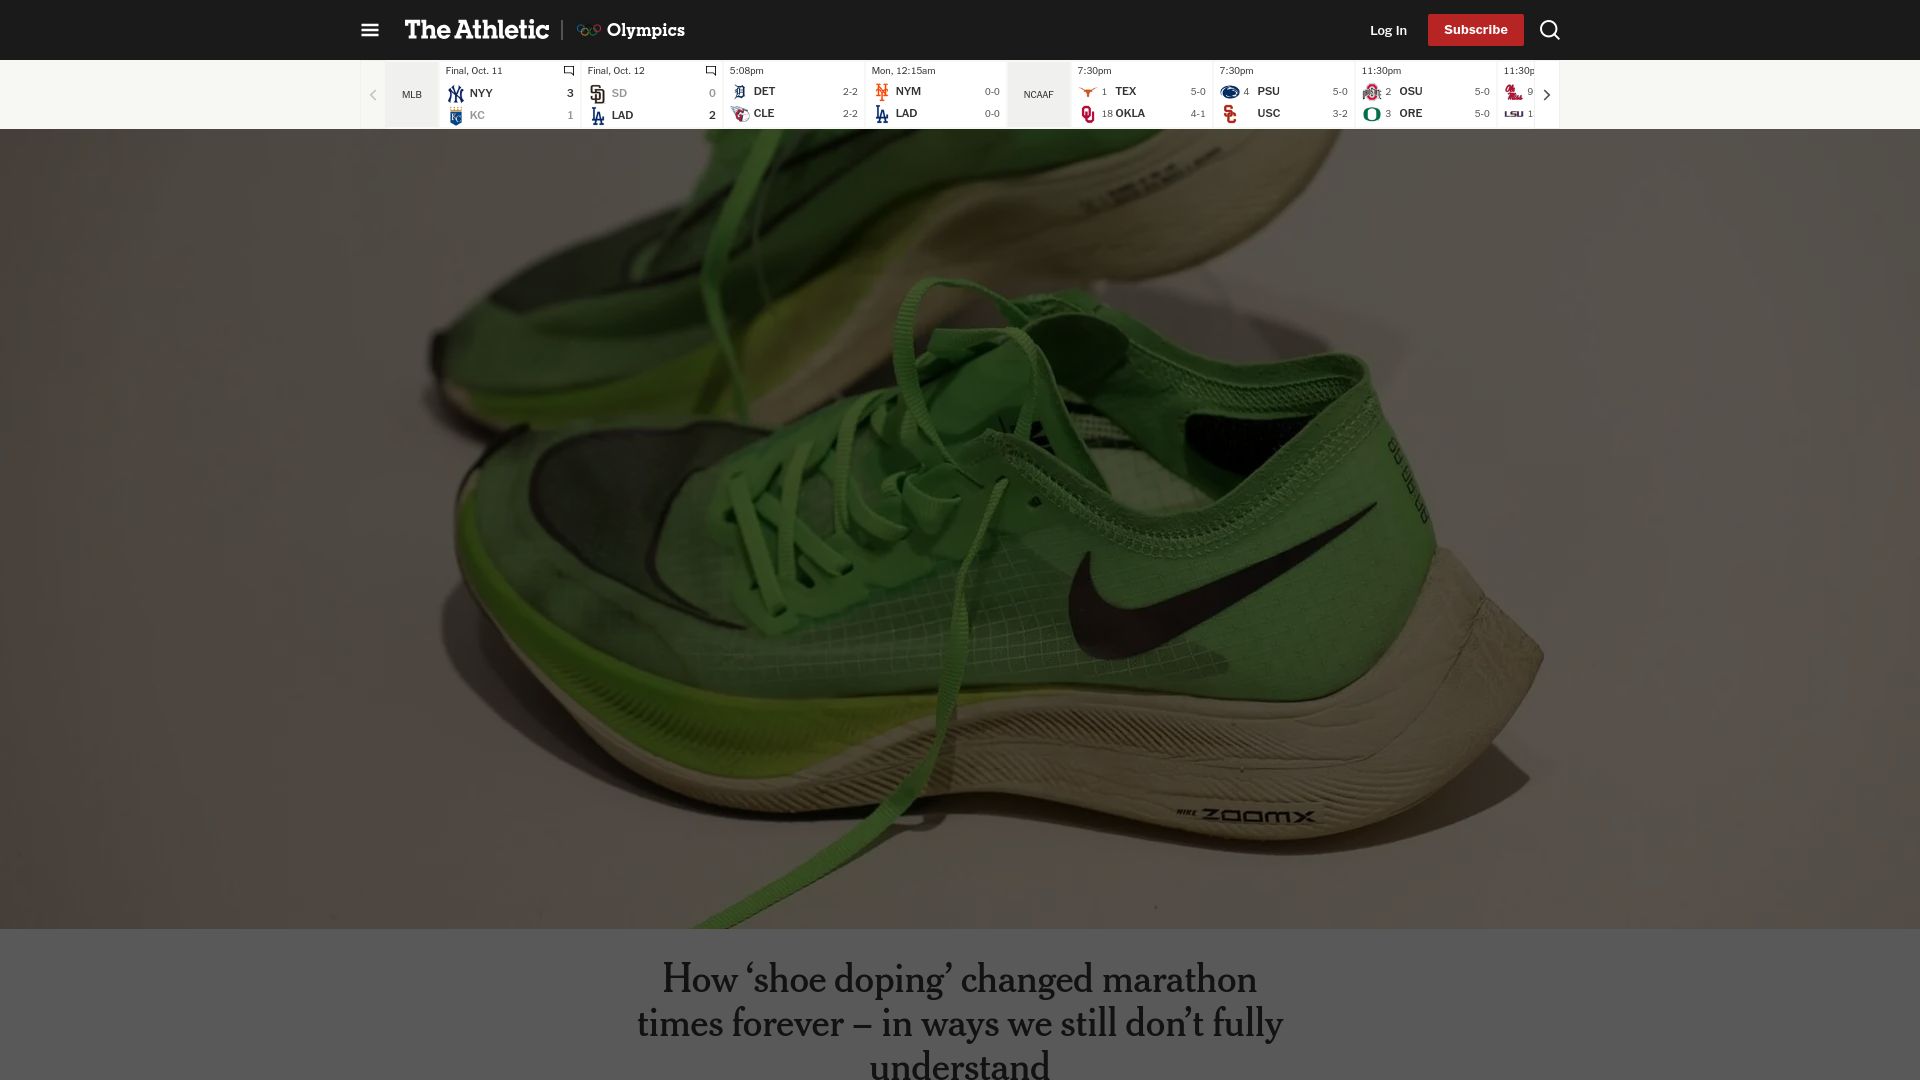Click the Guardians team logo

click(740, 114)
